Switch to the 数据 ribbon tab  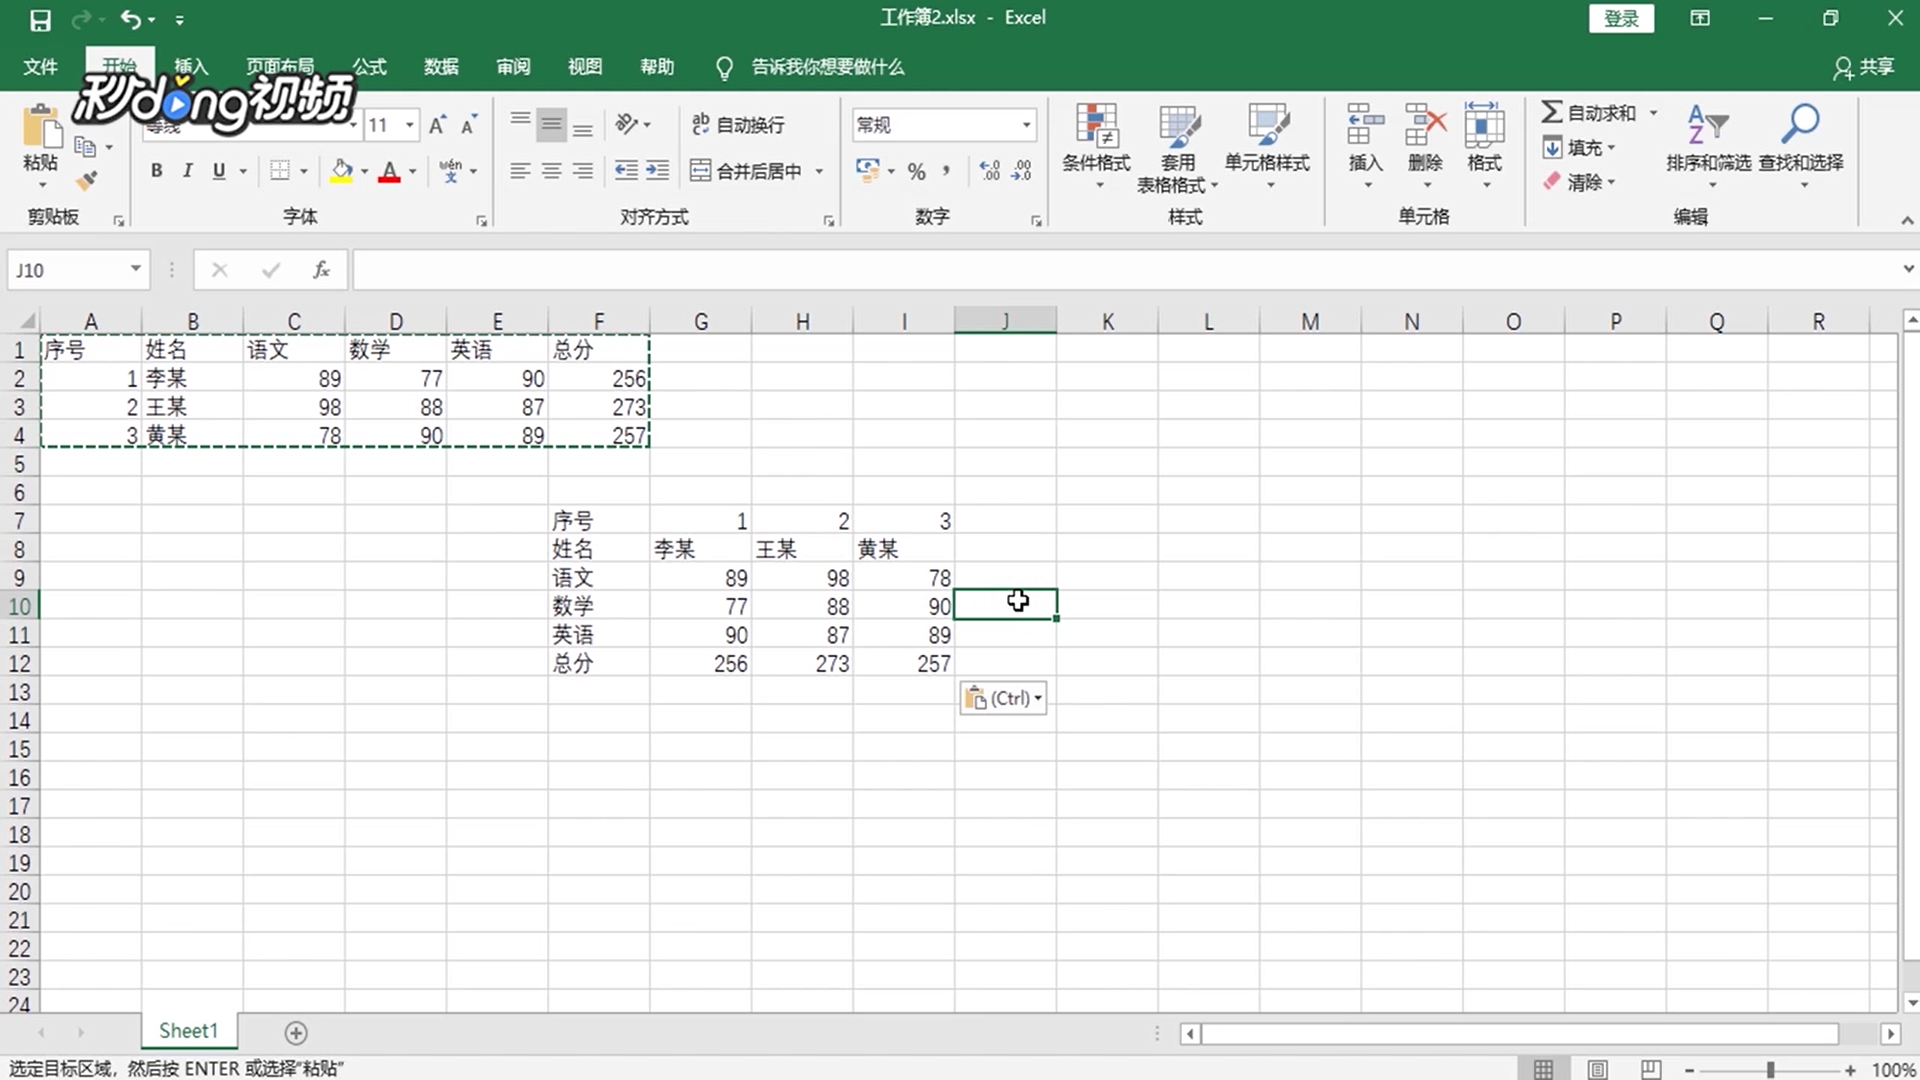[441, 67]
